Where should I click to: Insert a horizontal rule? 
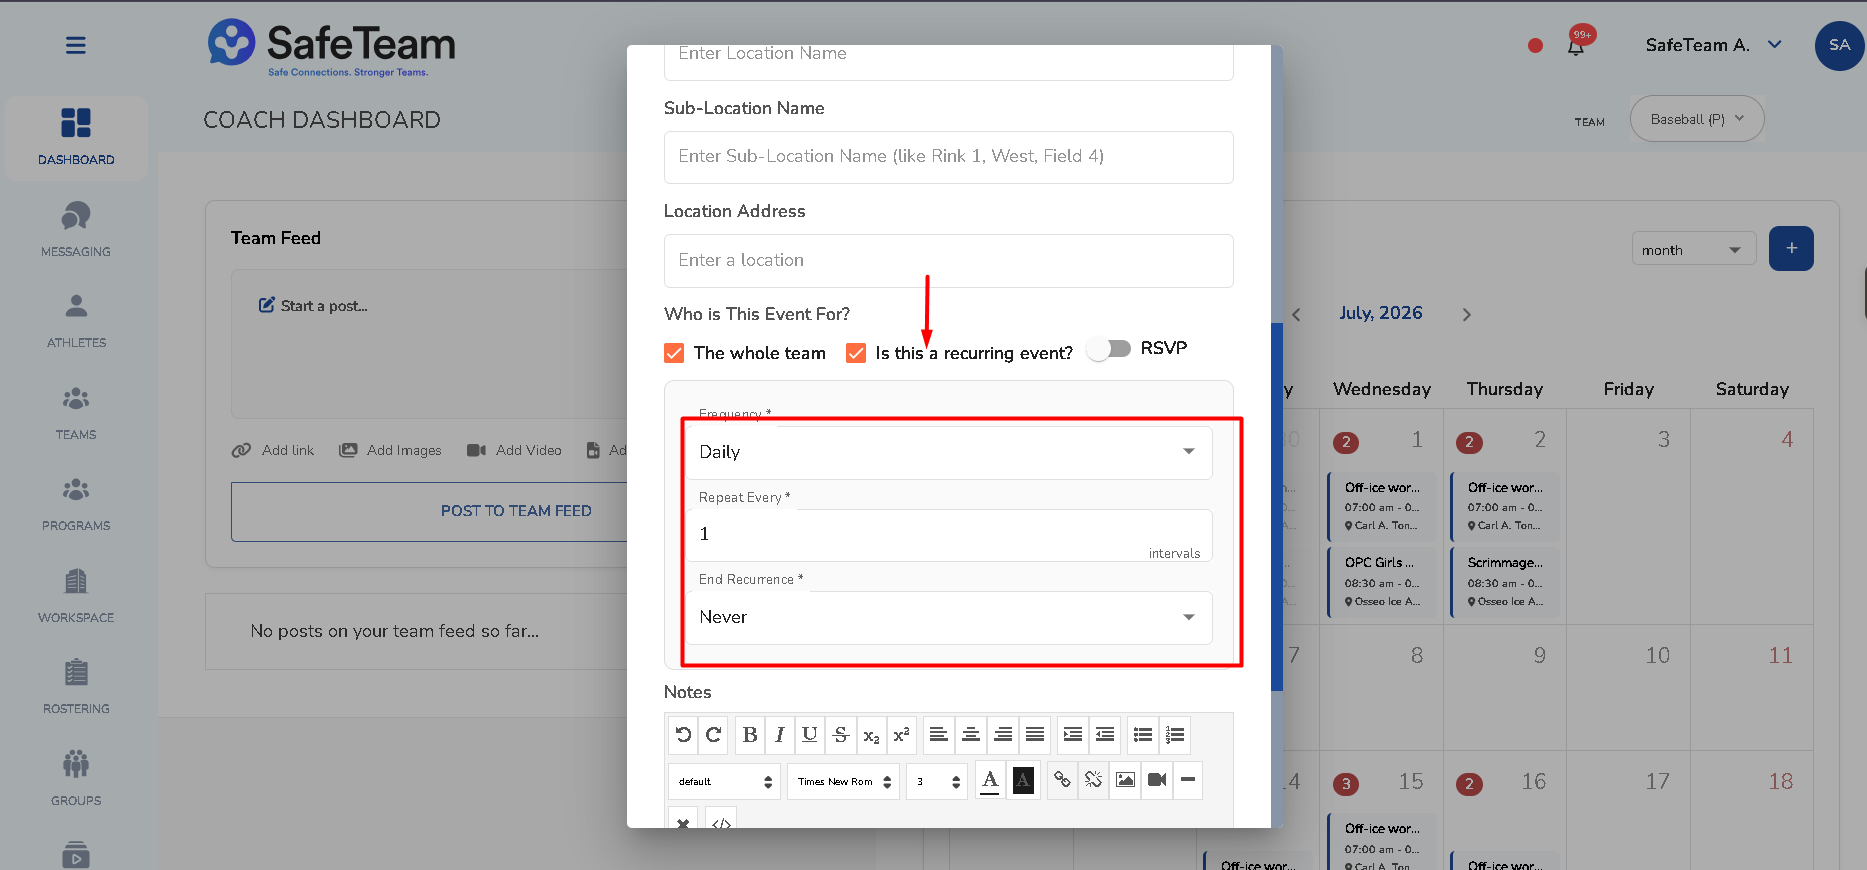1188,780
